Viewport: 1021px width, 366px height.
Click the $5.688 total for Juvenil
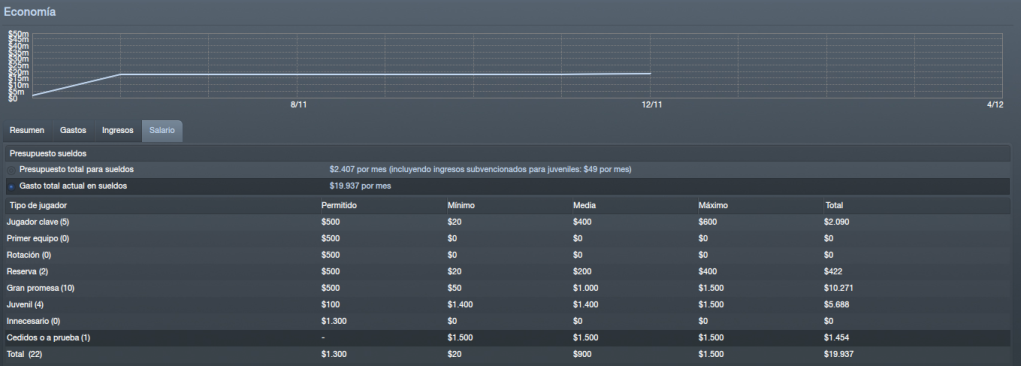click(837, 305)
